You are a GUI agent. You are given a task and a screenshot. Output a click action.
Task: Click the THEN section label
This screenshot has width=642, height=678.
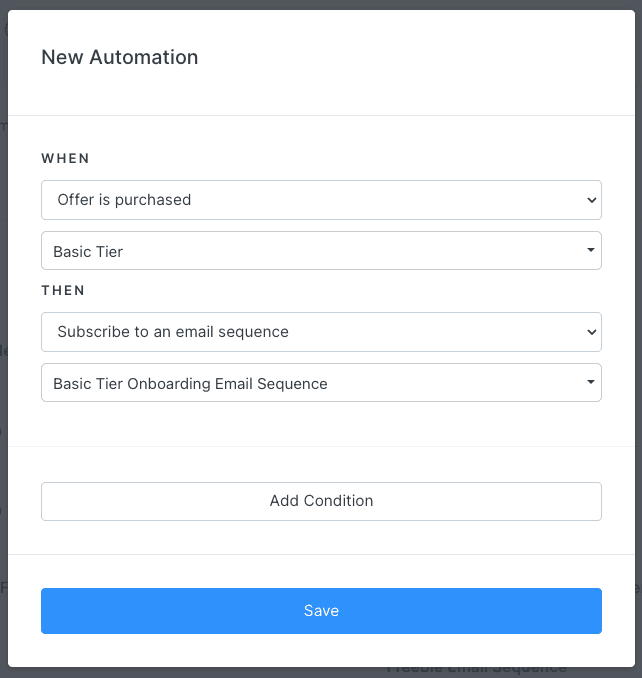(x=63, y=290)
